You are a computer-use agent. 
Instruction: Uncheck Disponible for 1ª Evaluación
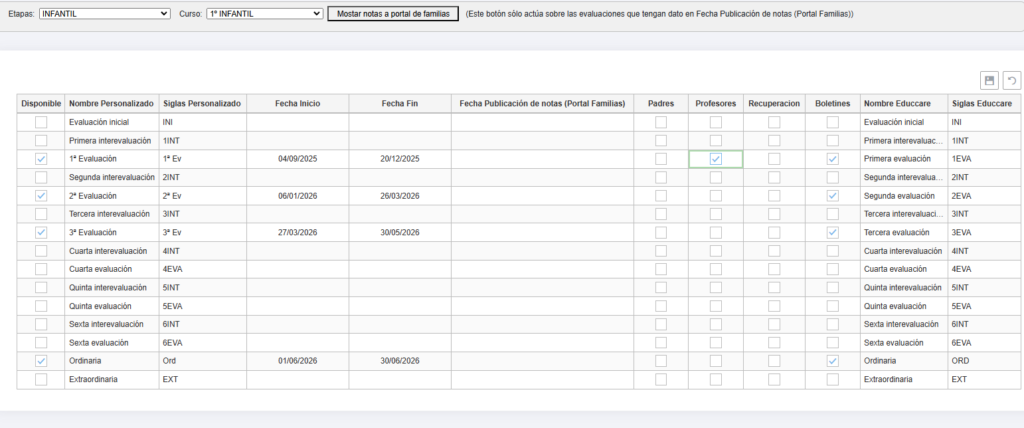[x=41, y=159]
